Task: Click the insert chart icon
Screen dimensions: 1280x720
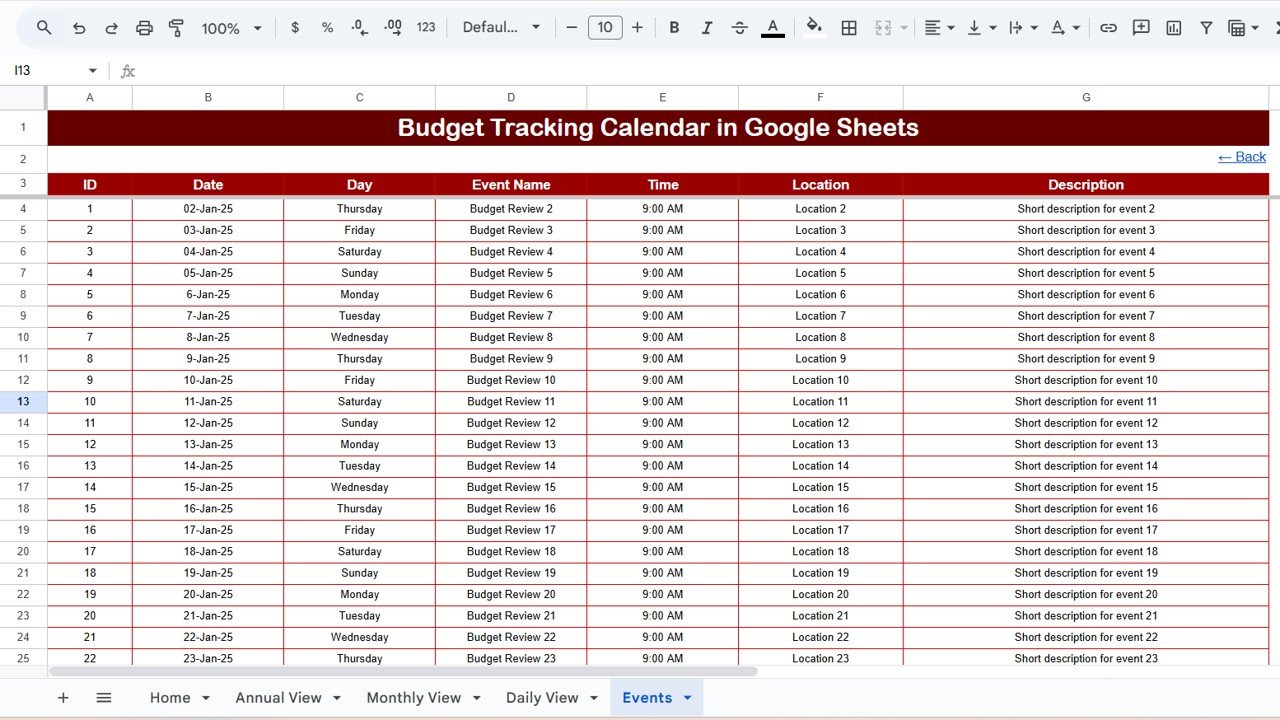Action: [1174, 28]
